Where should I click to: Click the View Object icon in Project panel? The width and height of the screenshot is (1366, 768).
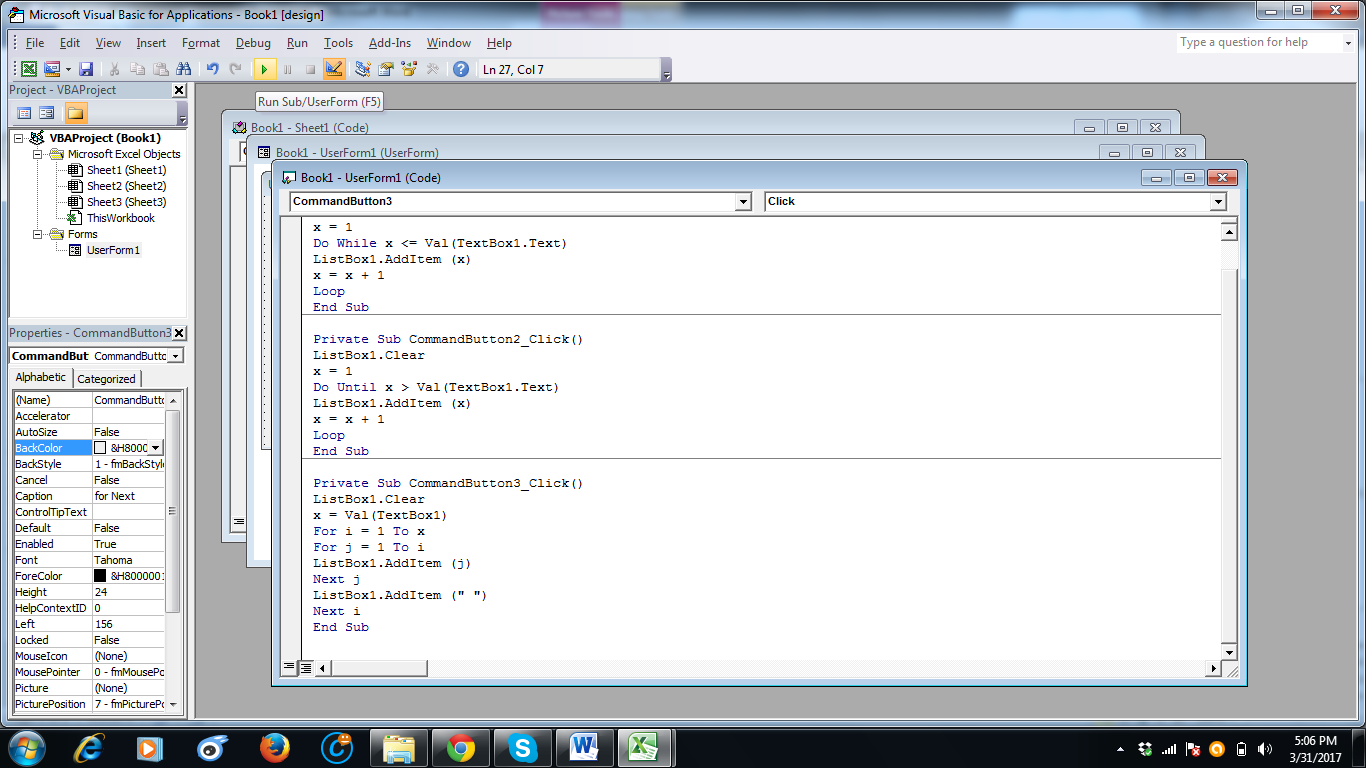coord(47,113)
